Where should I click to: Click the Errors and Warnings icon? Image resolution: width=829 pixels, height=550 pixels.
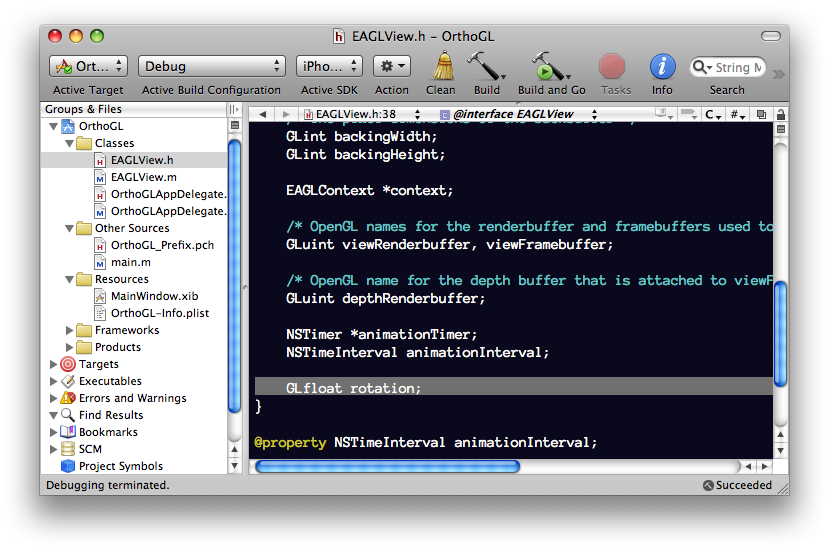[68, 398]
